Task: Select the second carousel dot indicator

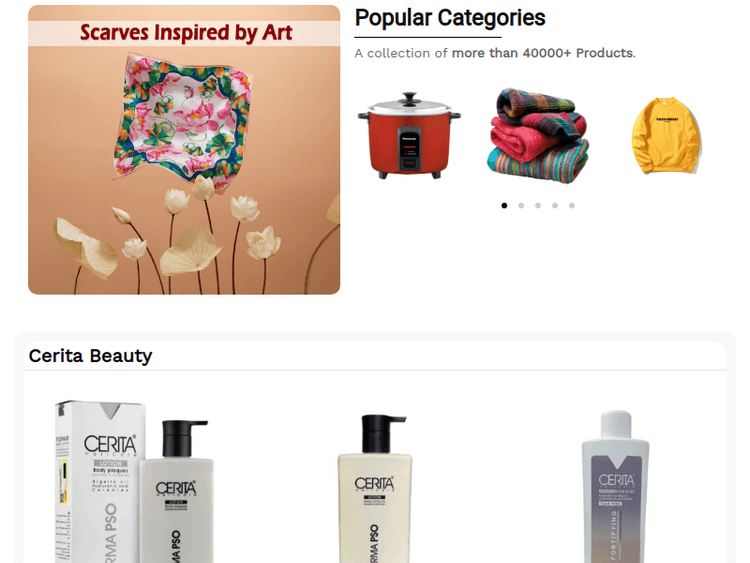Action: (x=521, y=206)
